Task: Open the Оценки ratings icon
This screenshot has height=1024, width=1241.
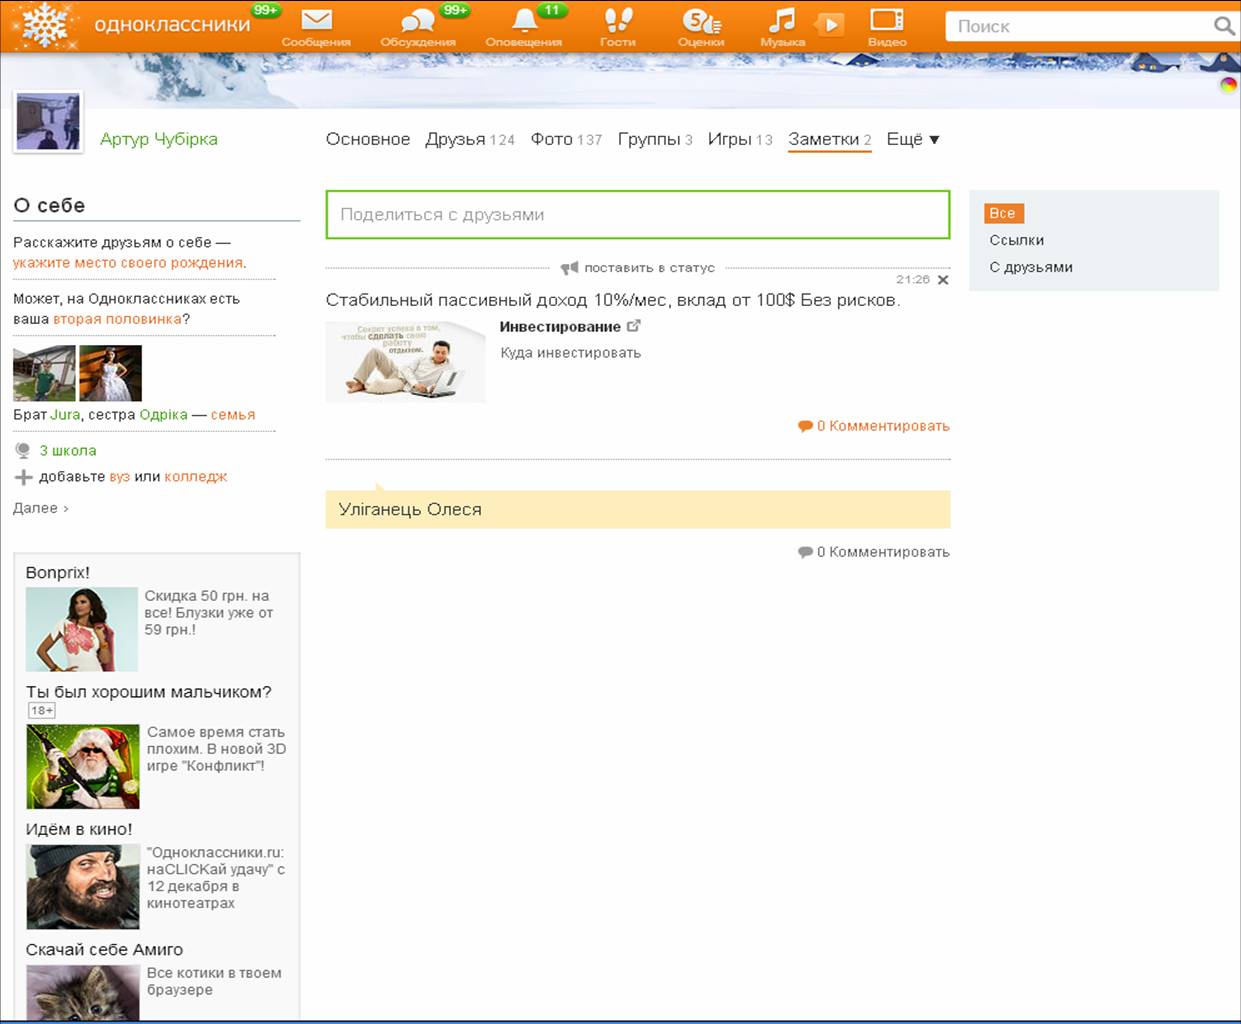Action: 700,20
